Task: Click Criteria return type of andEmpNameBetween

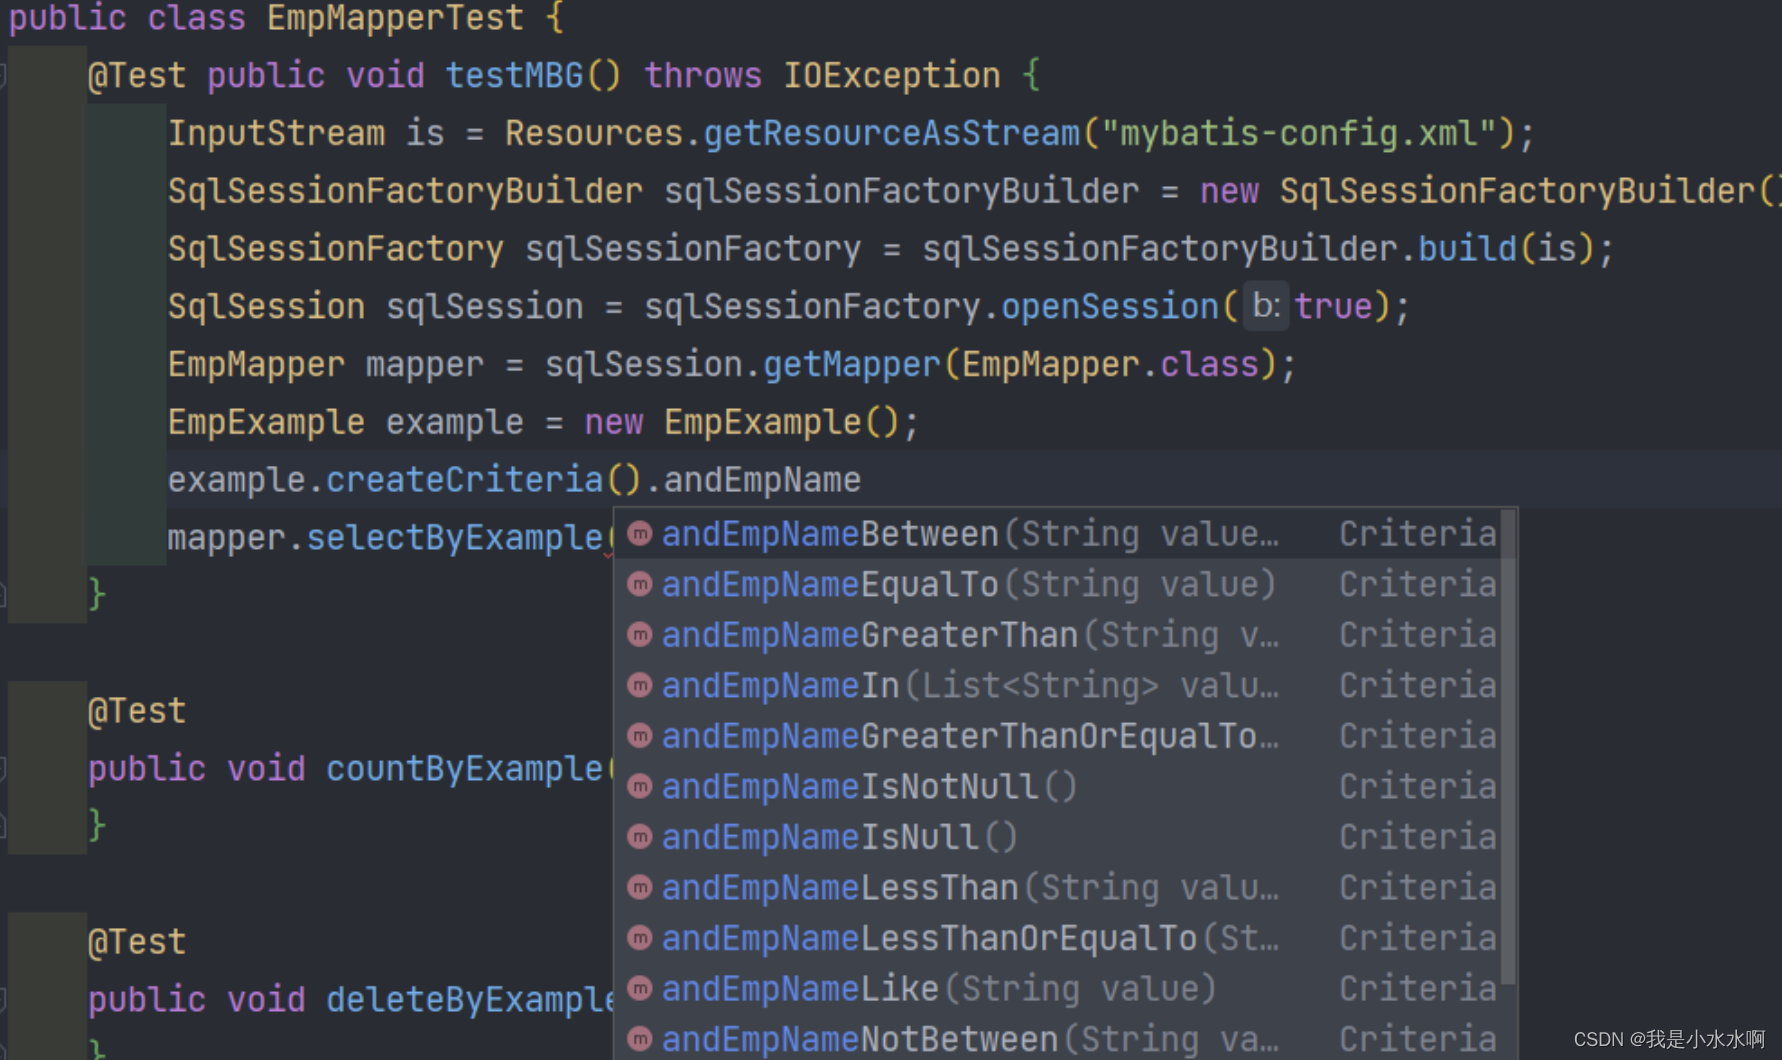Action: click(x=1418, y=534)
